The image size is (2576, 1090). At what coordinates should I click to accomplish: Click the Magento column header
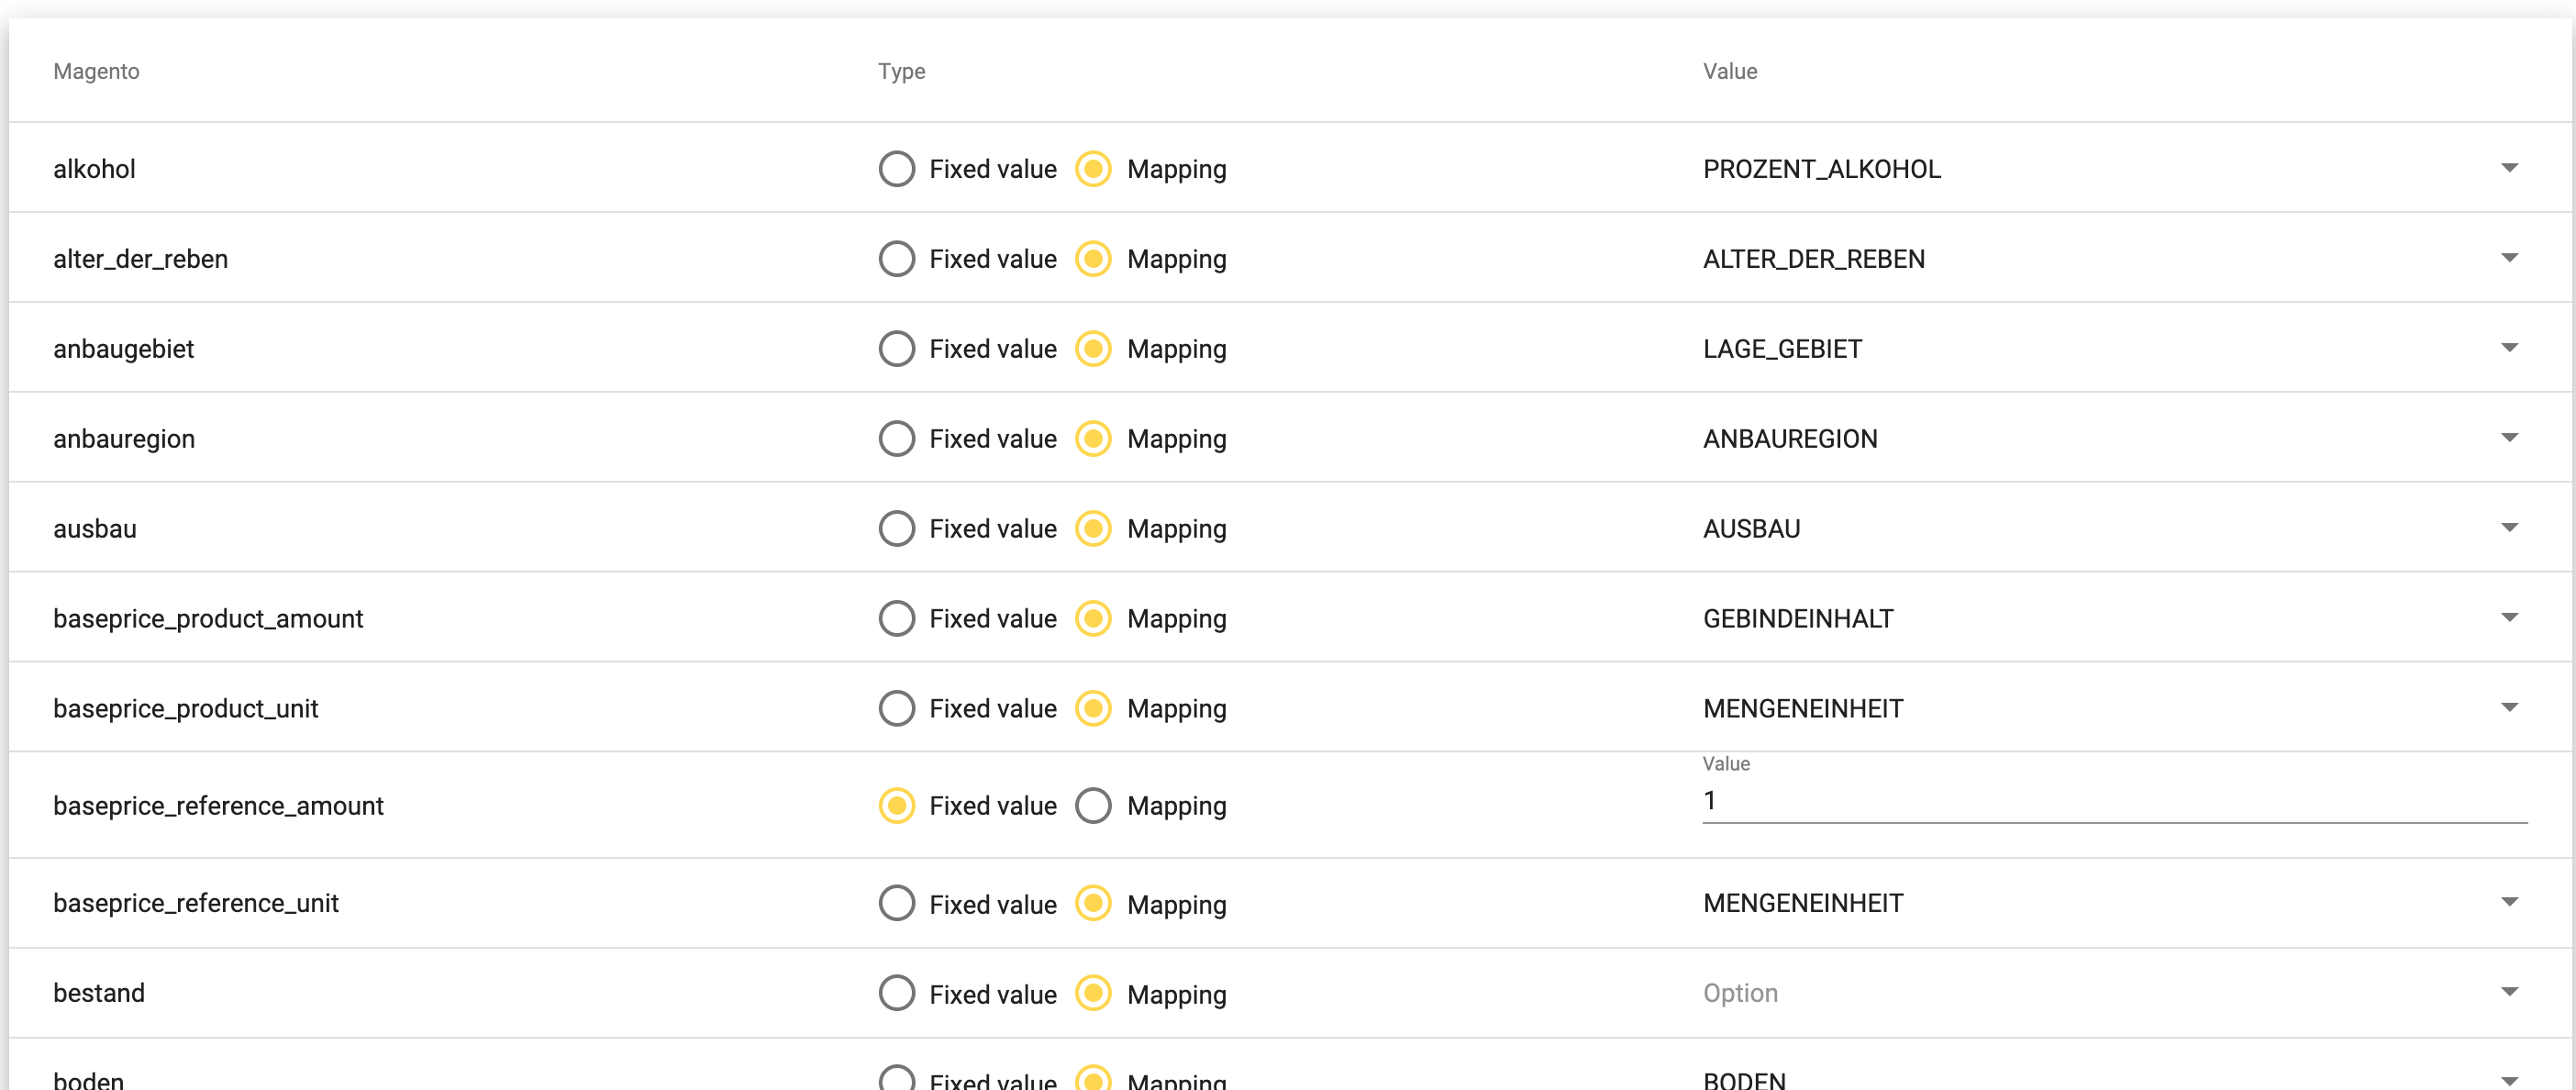[x=96, y=72]
